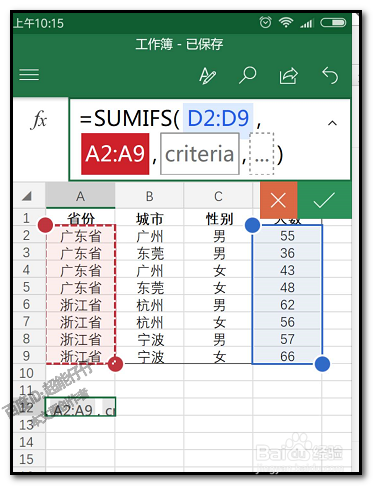
Task: Tap header cell 省份
Action: [81, 219]
